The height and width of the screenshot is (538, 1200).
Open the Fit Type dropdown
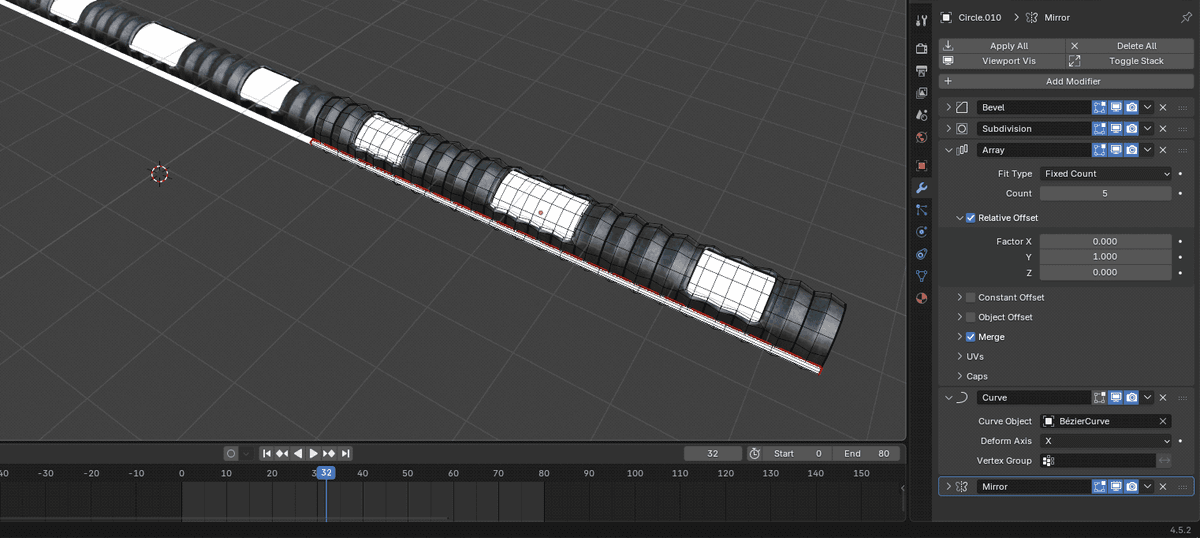coord(1105,174)
